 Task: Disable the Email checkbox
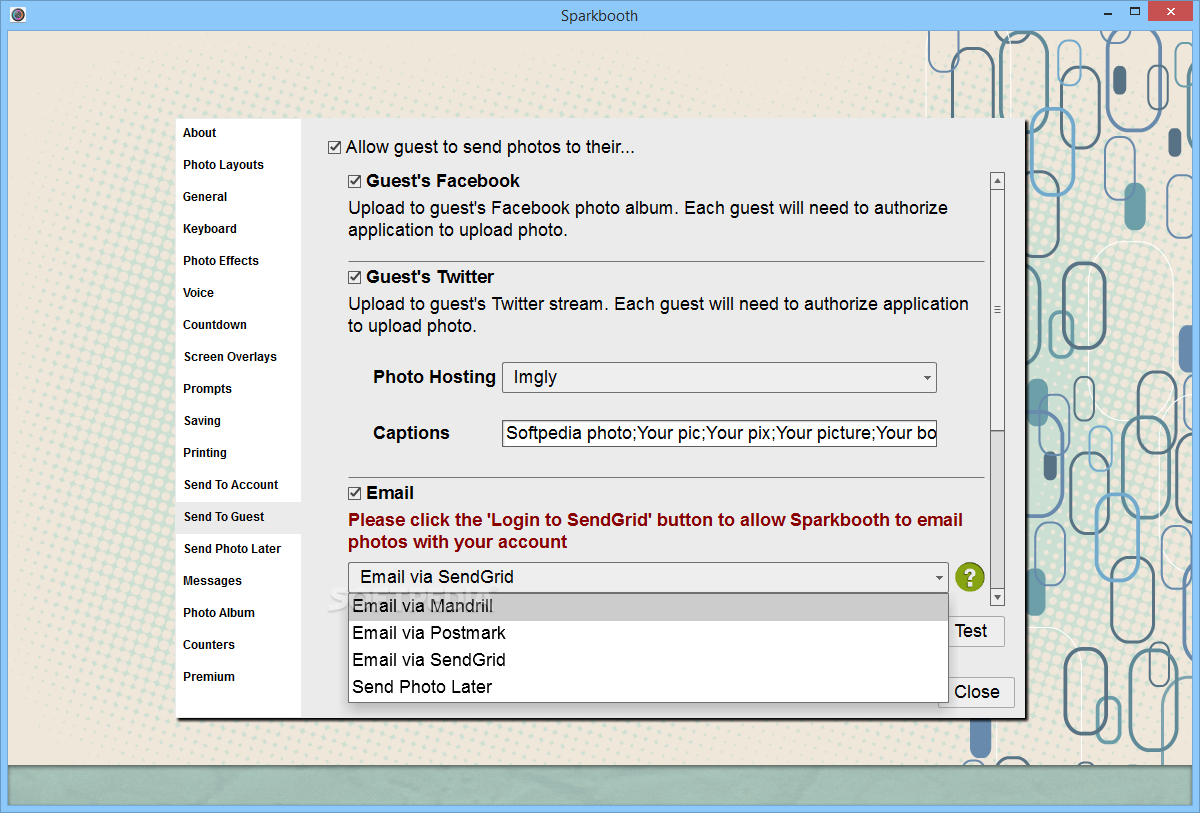click(354, 493)
